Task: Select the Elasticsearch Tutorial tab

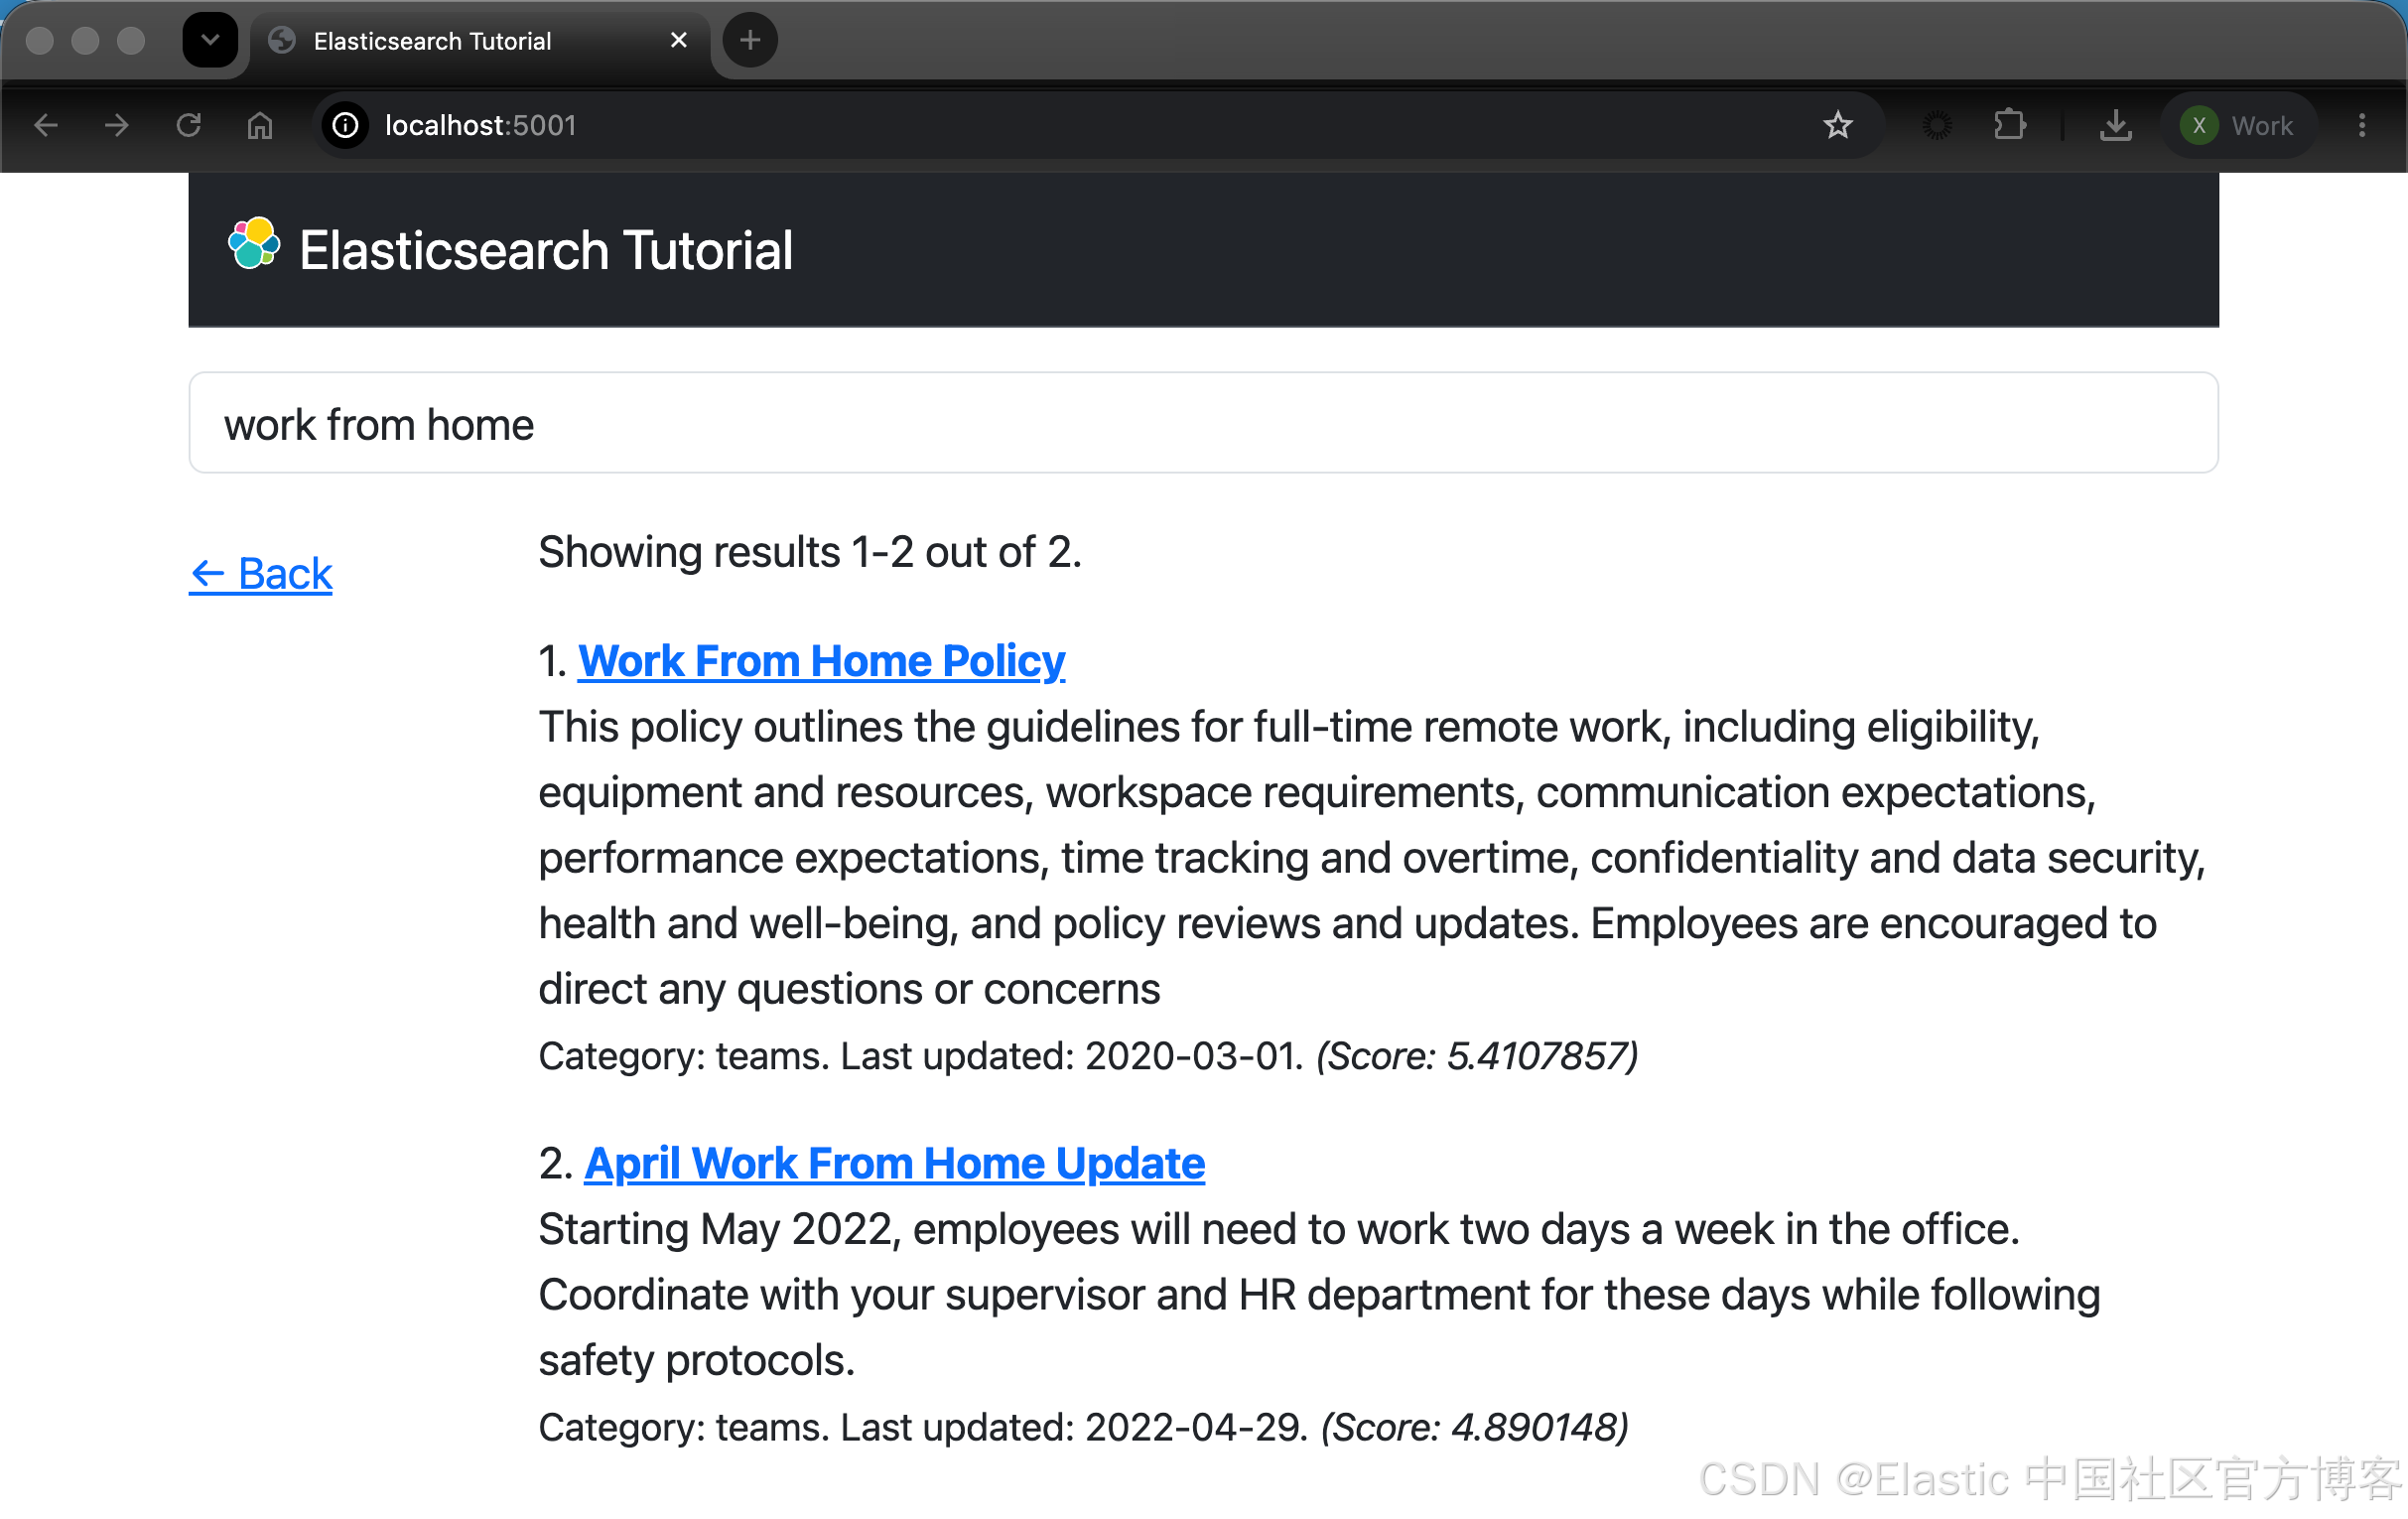Action: coord(480,40)
